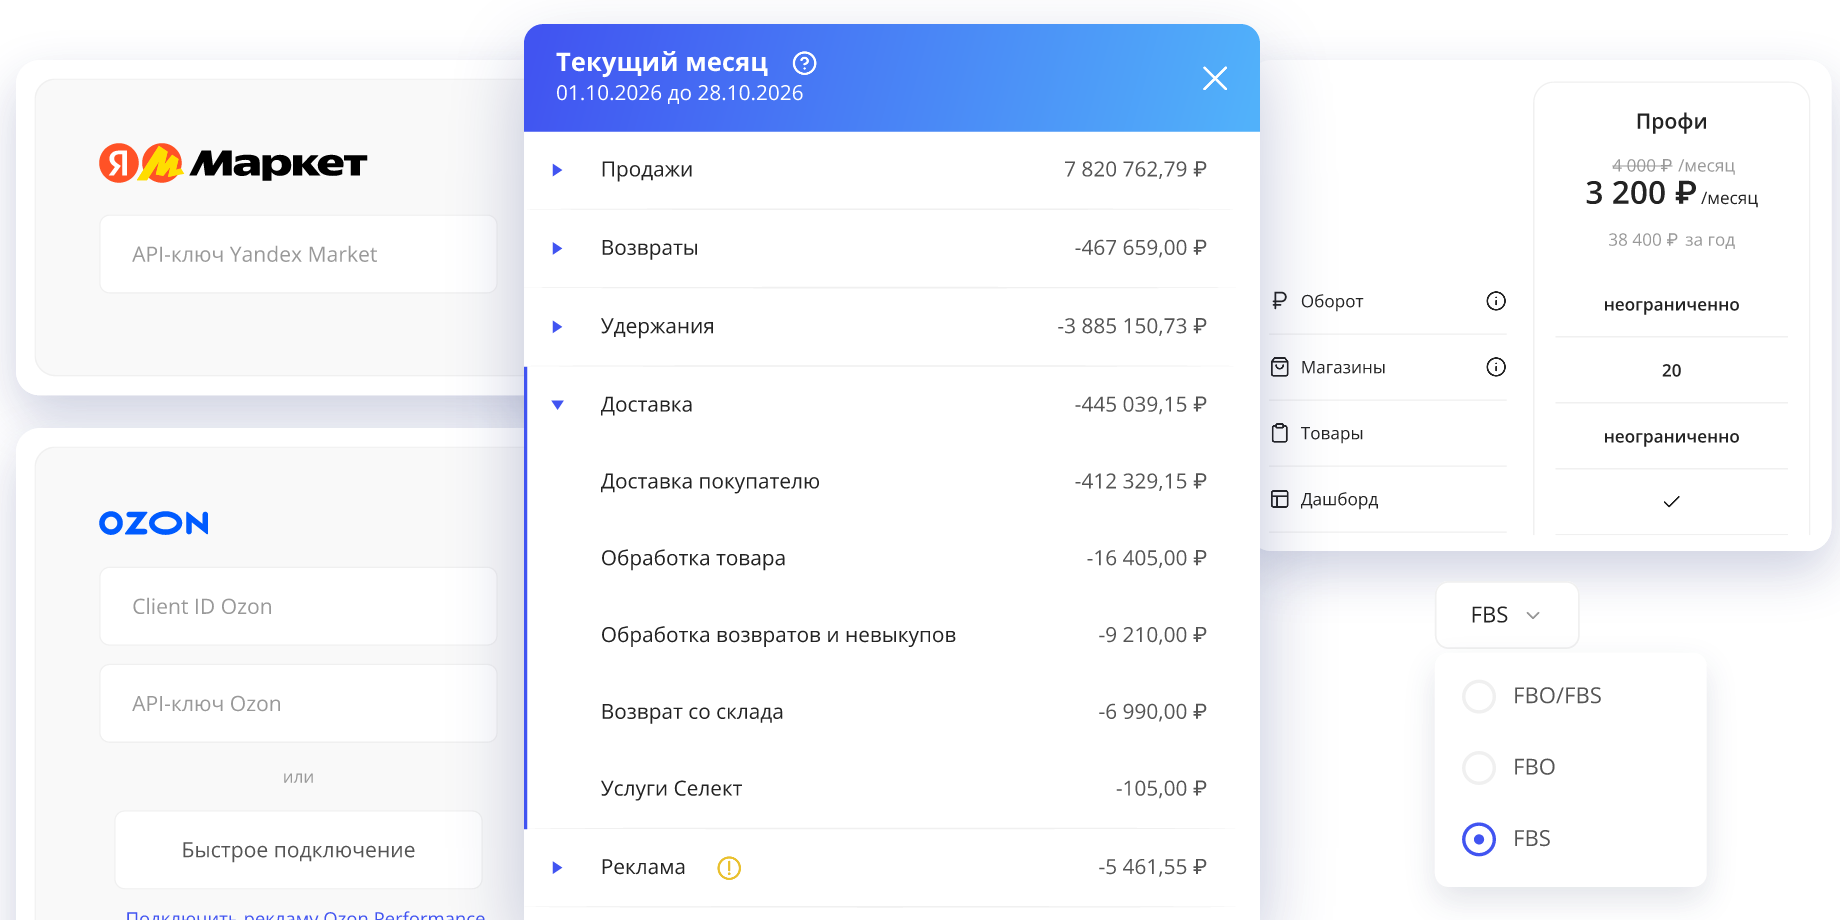The image size is (1840, 920).
Task: Expand the Реклама row
Action: 558,868
